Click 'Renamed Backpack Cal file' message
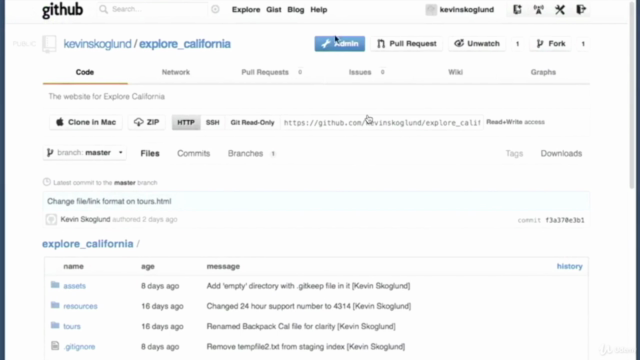The image size is (640, 360). 301,327
